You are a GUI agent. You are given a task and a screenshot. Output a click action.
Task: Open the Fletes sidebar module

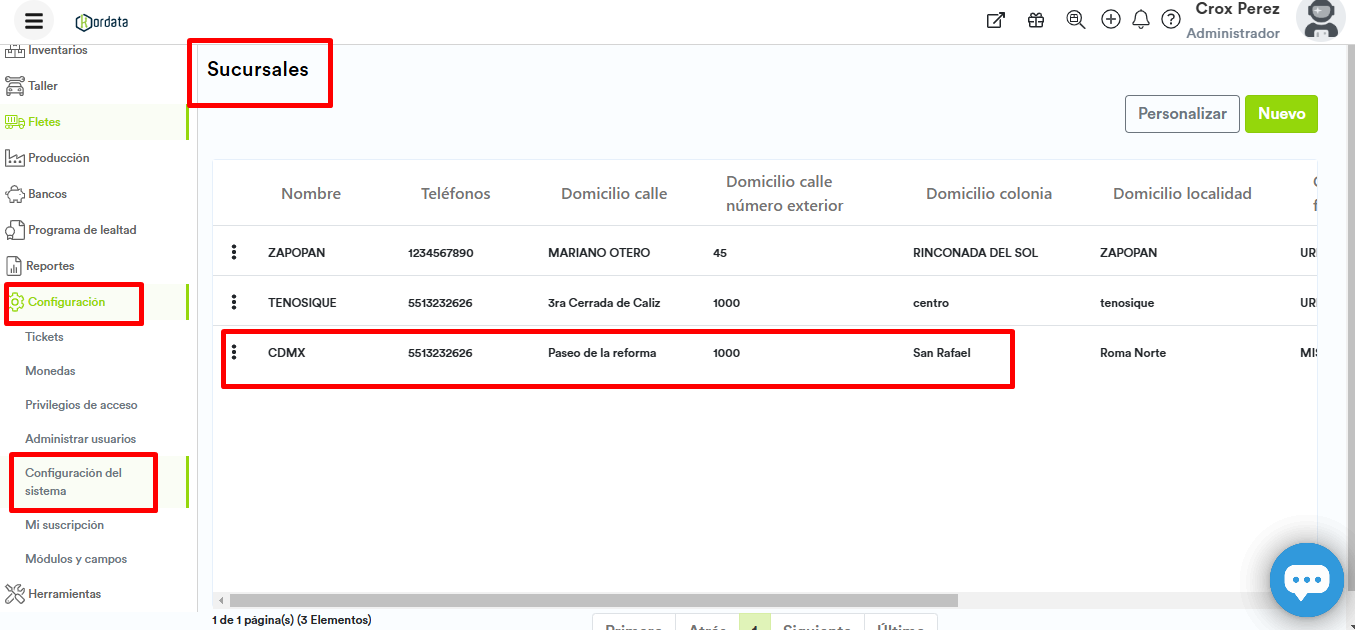[44, 122]
